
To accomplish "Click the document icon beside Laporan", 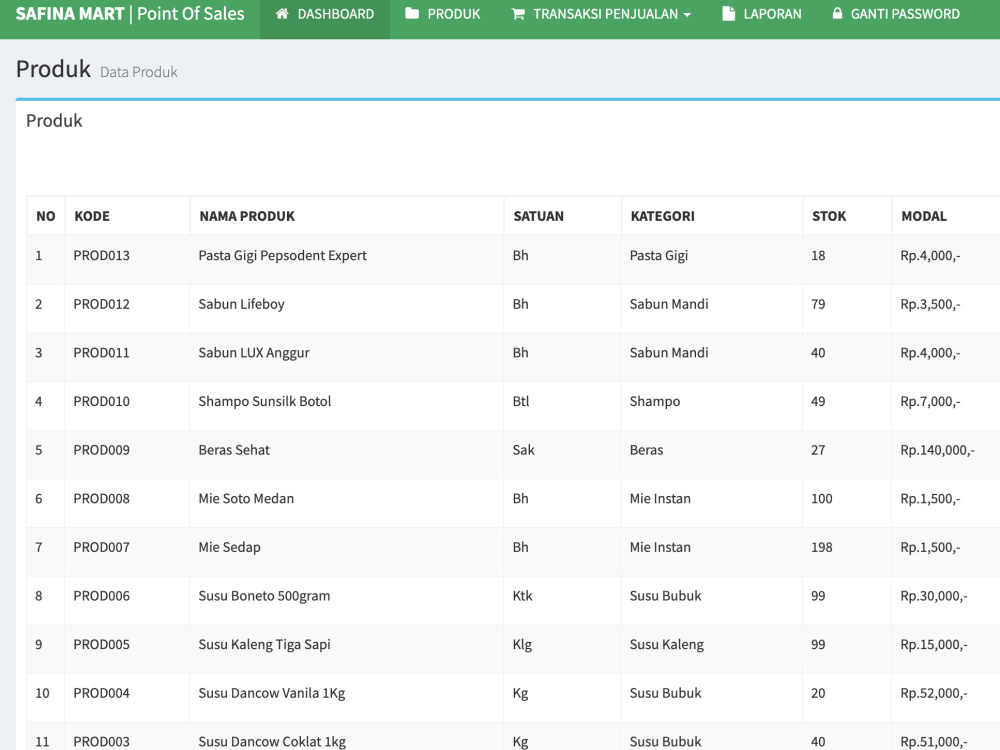I will 728,13.
